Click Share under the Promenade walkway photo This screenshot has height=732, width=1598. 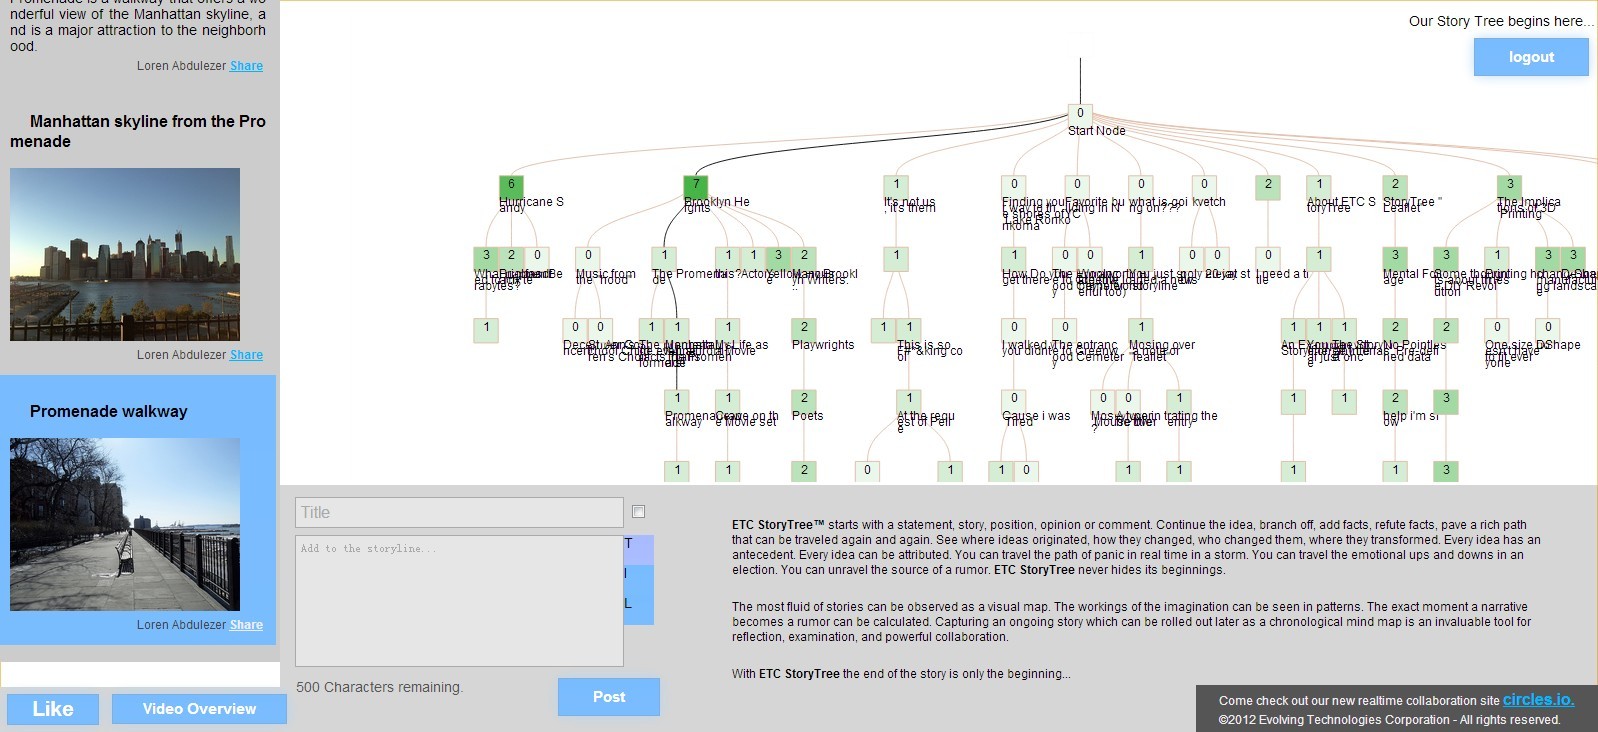pos(246,625)
